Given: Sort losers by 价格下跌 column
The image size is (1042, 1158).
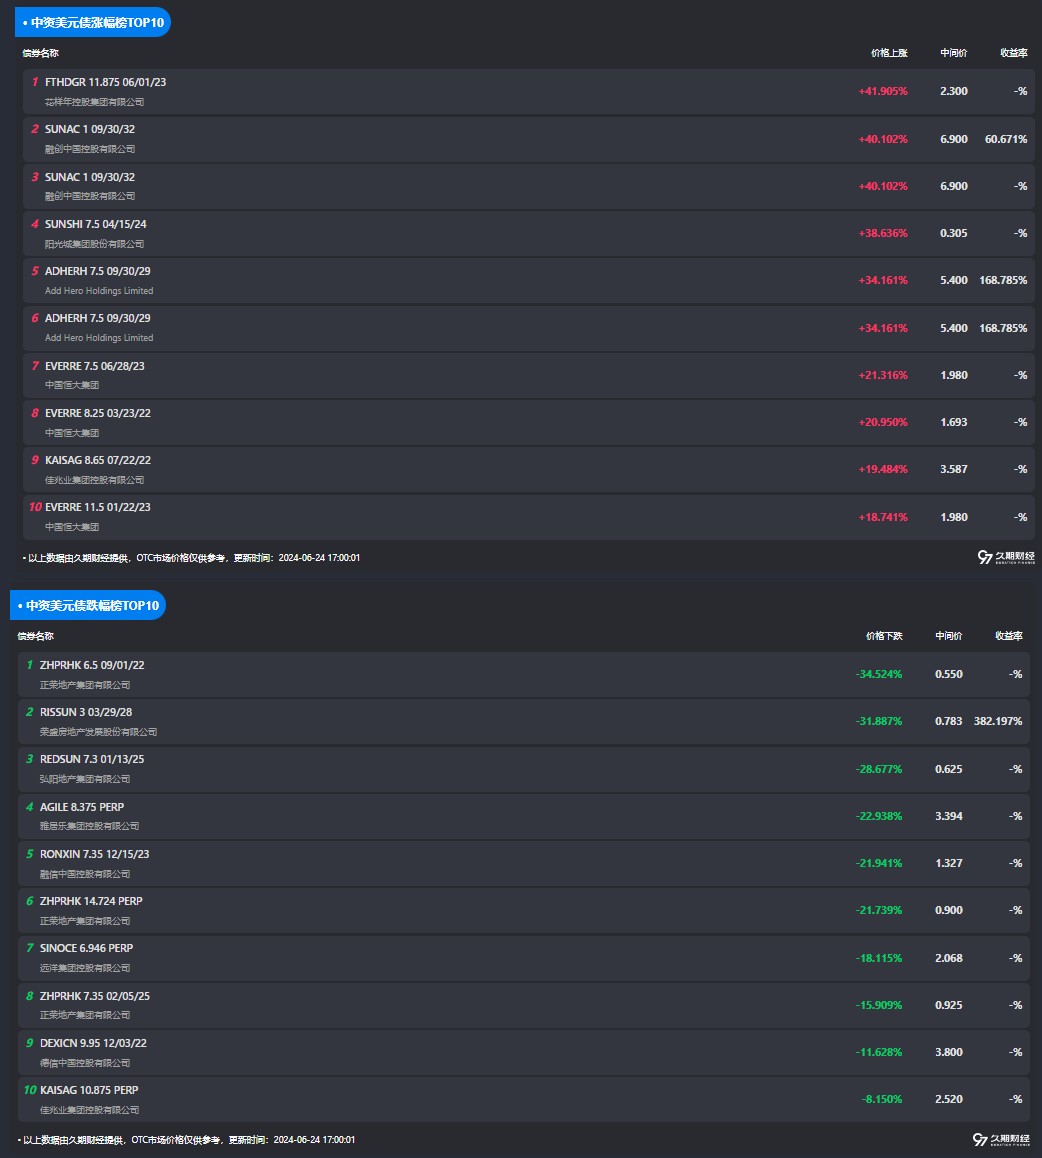Looking at the screenshot, I should click(884, 636).
